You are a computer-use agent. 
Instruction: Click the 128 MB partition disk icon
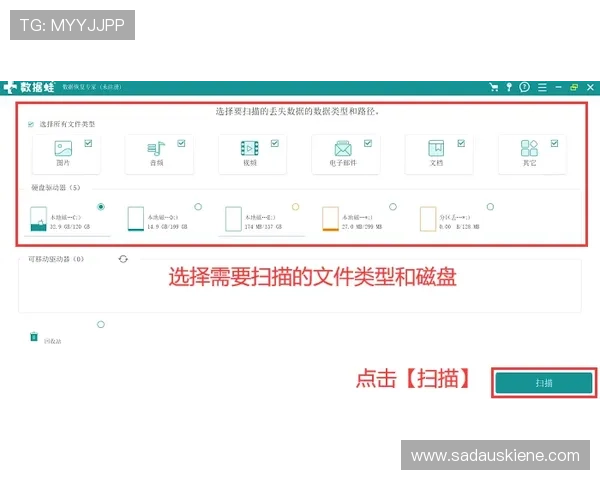click(428, 219)
